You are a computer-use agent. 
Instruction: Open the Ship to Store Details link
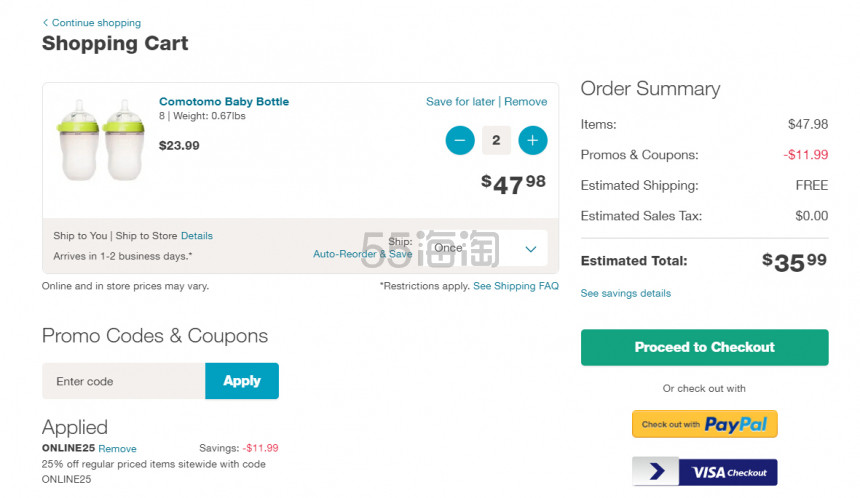pyautogui.click(x=197, y=236)
